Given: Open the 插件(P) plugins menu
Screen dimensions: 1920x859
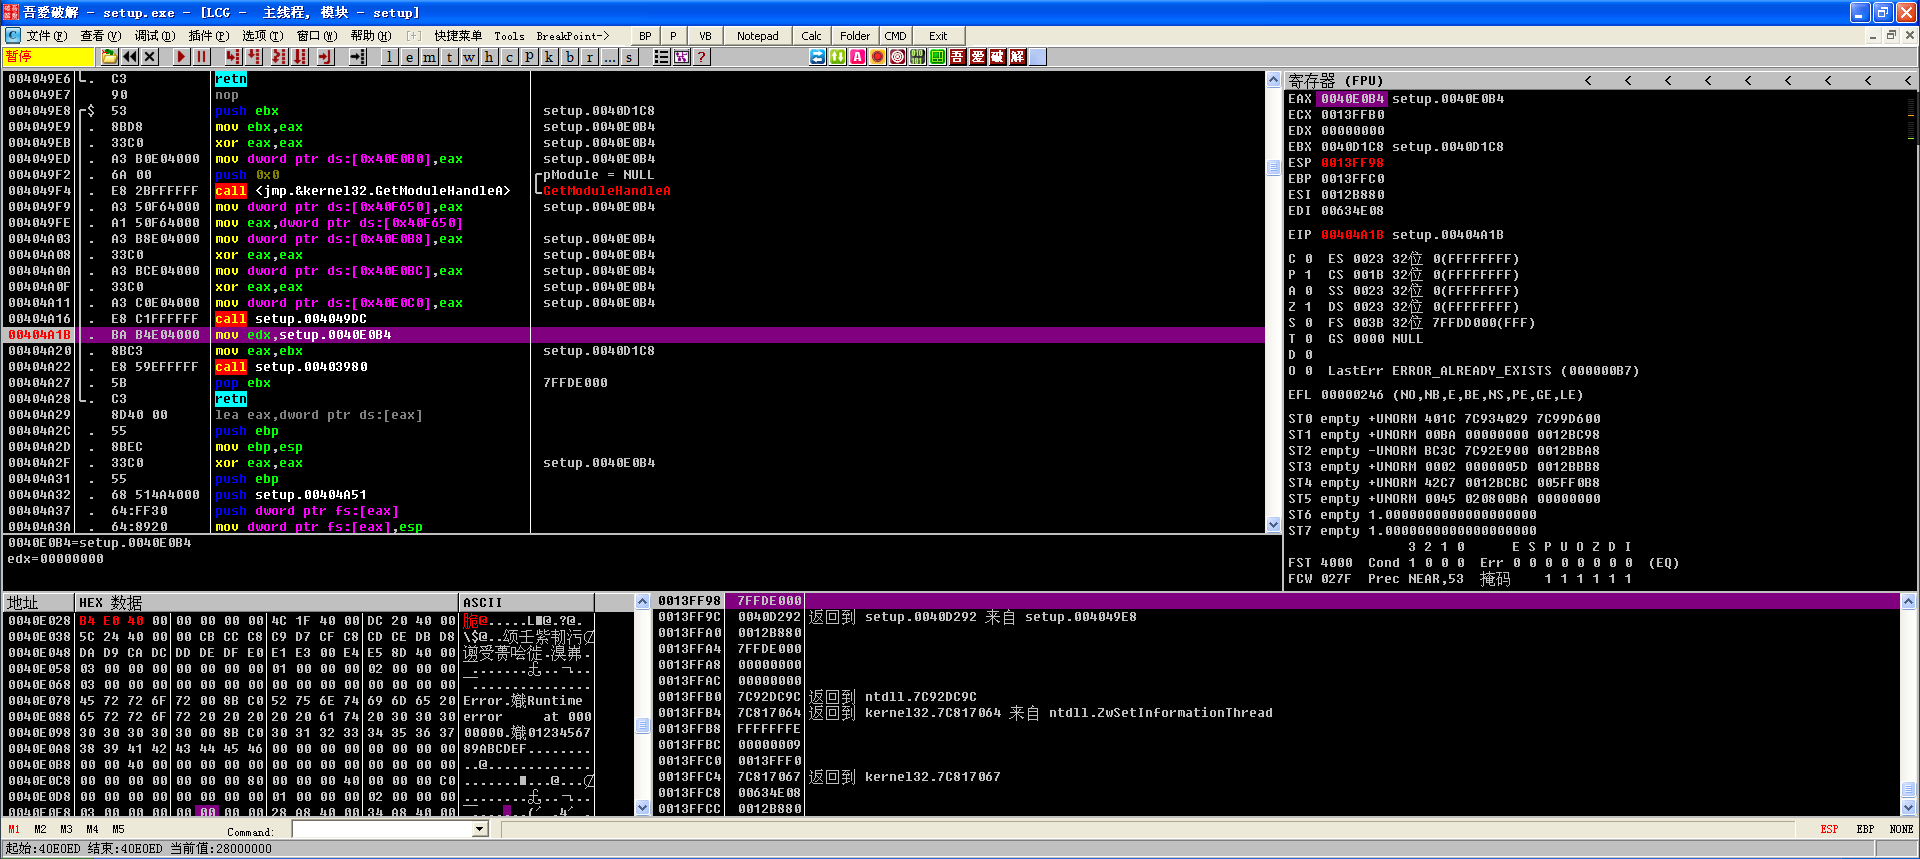Looking at the screenshot, I should click(208, 36).
